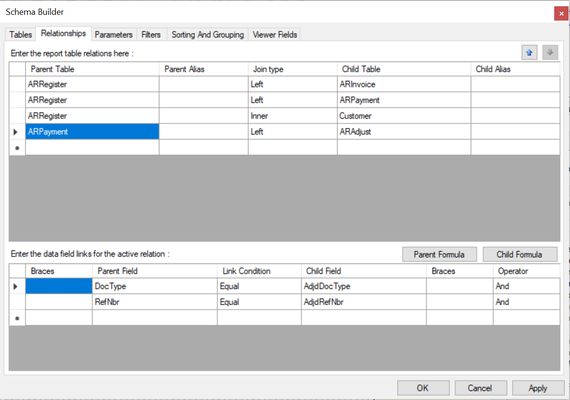Click the Child Table column header

404,69
